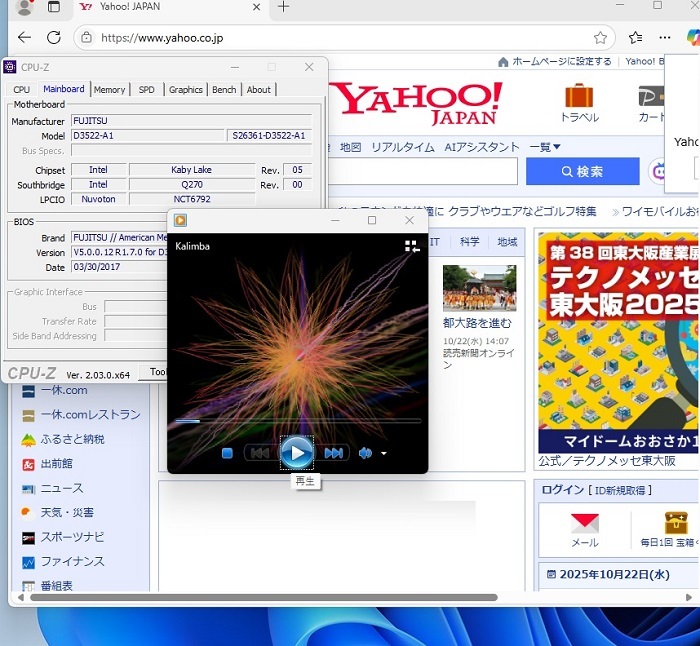
Task: Mute the media player speaker icon
Action: click(365, 454)
